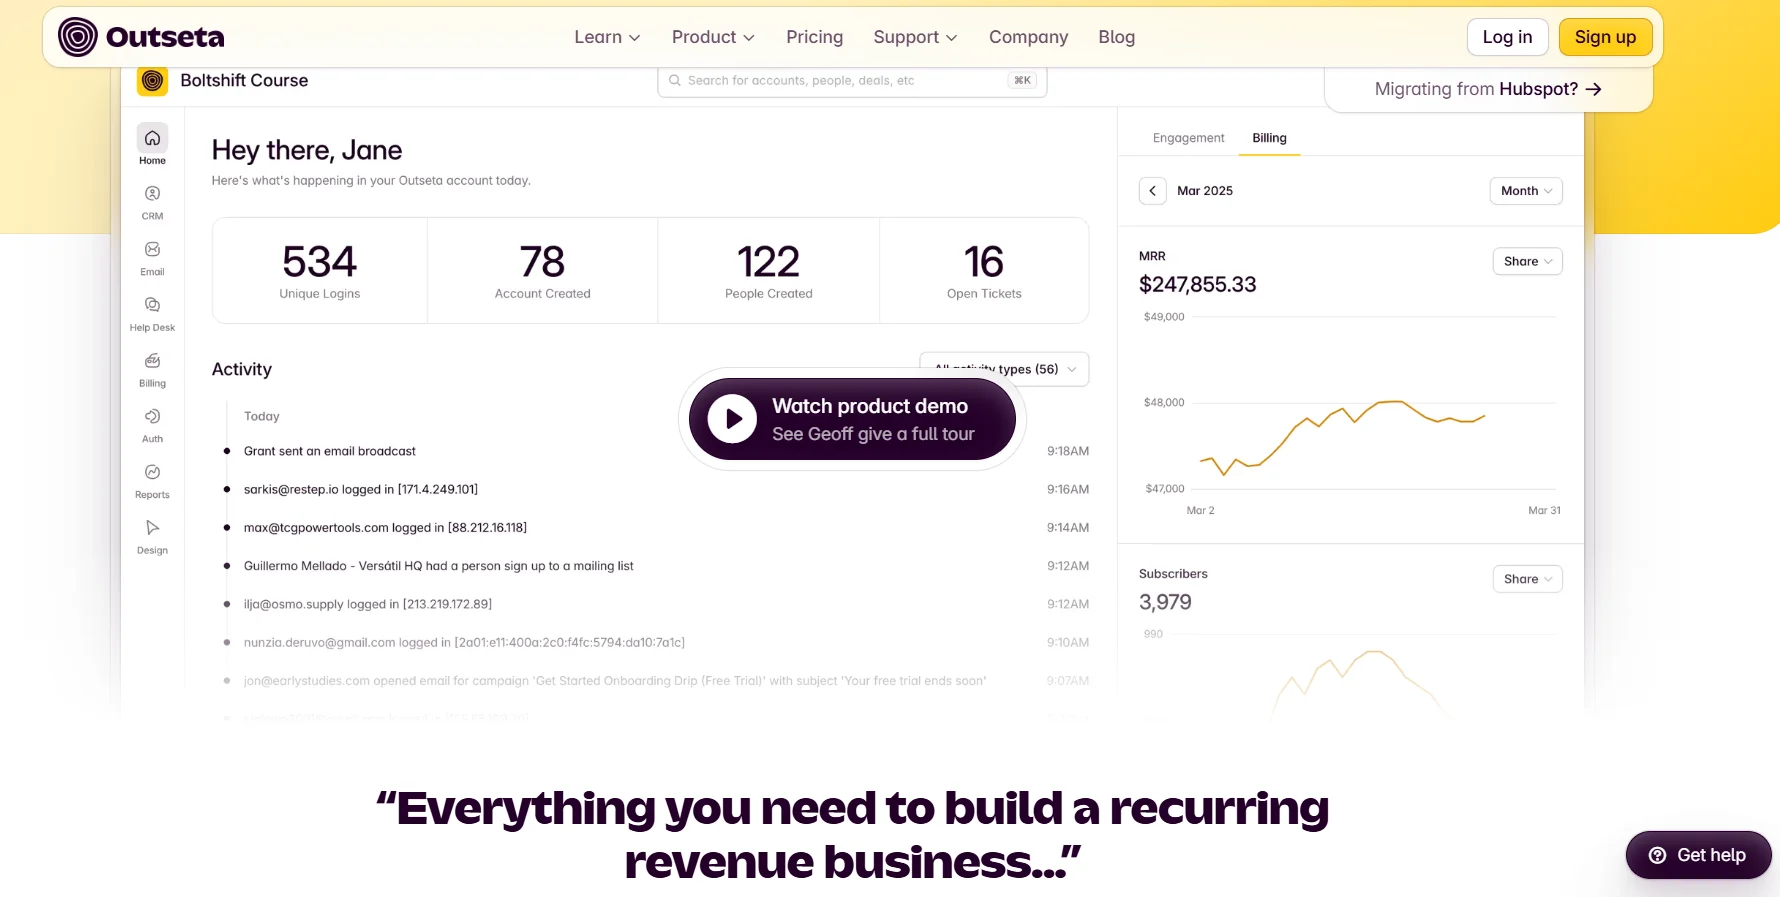This screenshot has height=897, width=1780.
Task: Expand the Learn menu
Action: [x=607, y=37]
